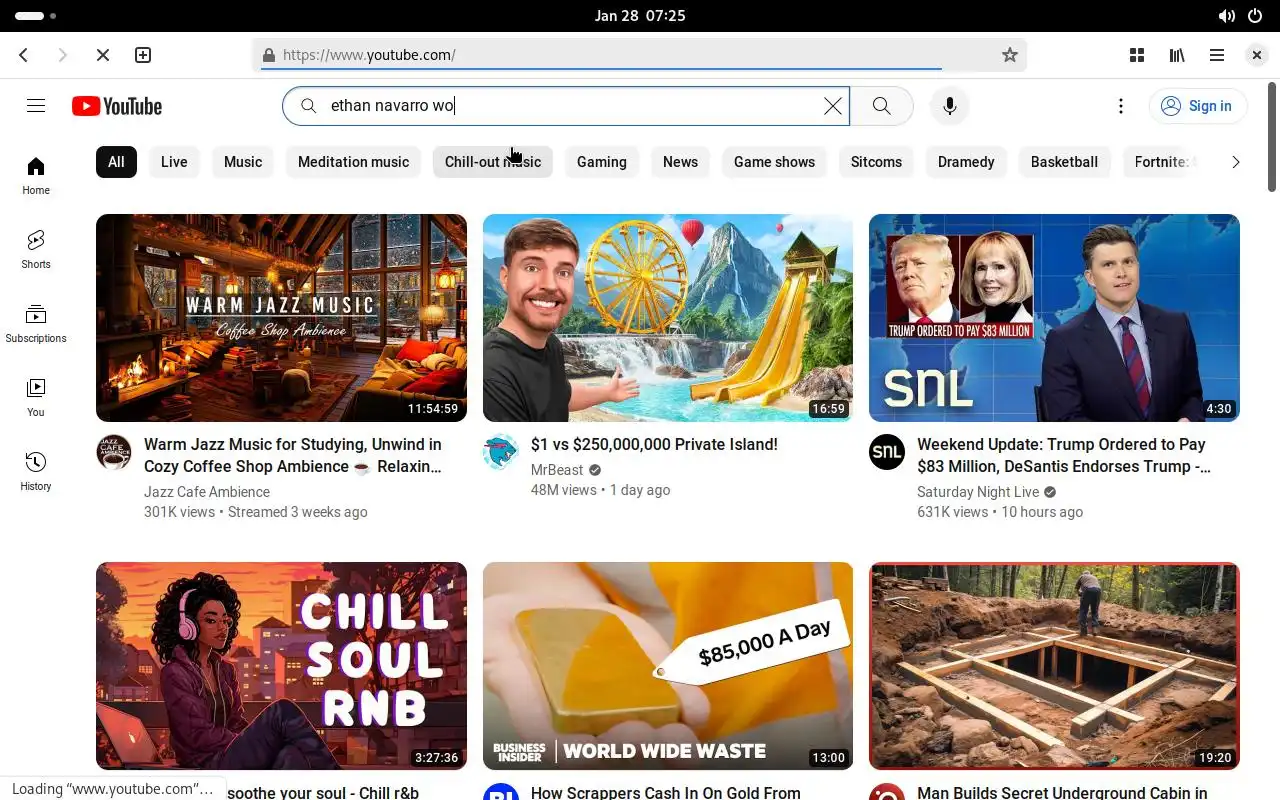Open Chill Soul RNB thumbnail

click(x=281, y=666)
